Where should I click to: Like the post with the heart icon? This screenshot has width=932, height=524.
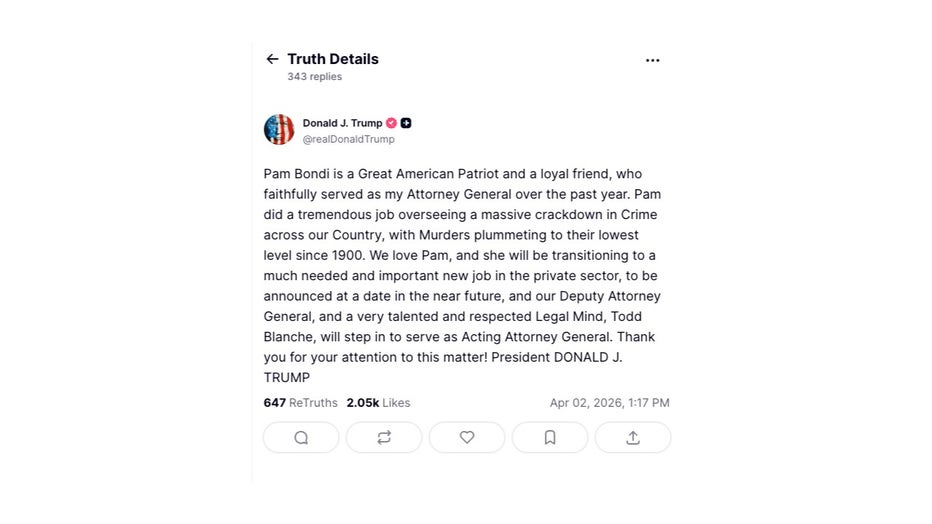click(x=467, y=437)
